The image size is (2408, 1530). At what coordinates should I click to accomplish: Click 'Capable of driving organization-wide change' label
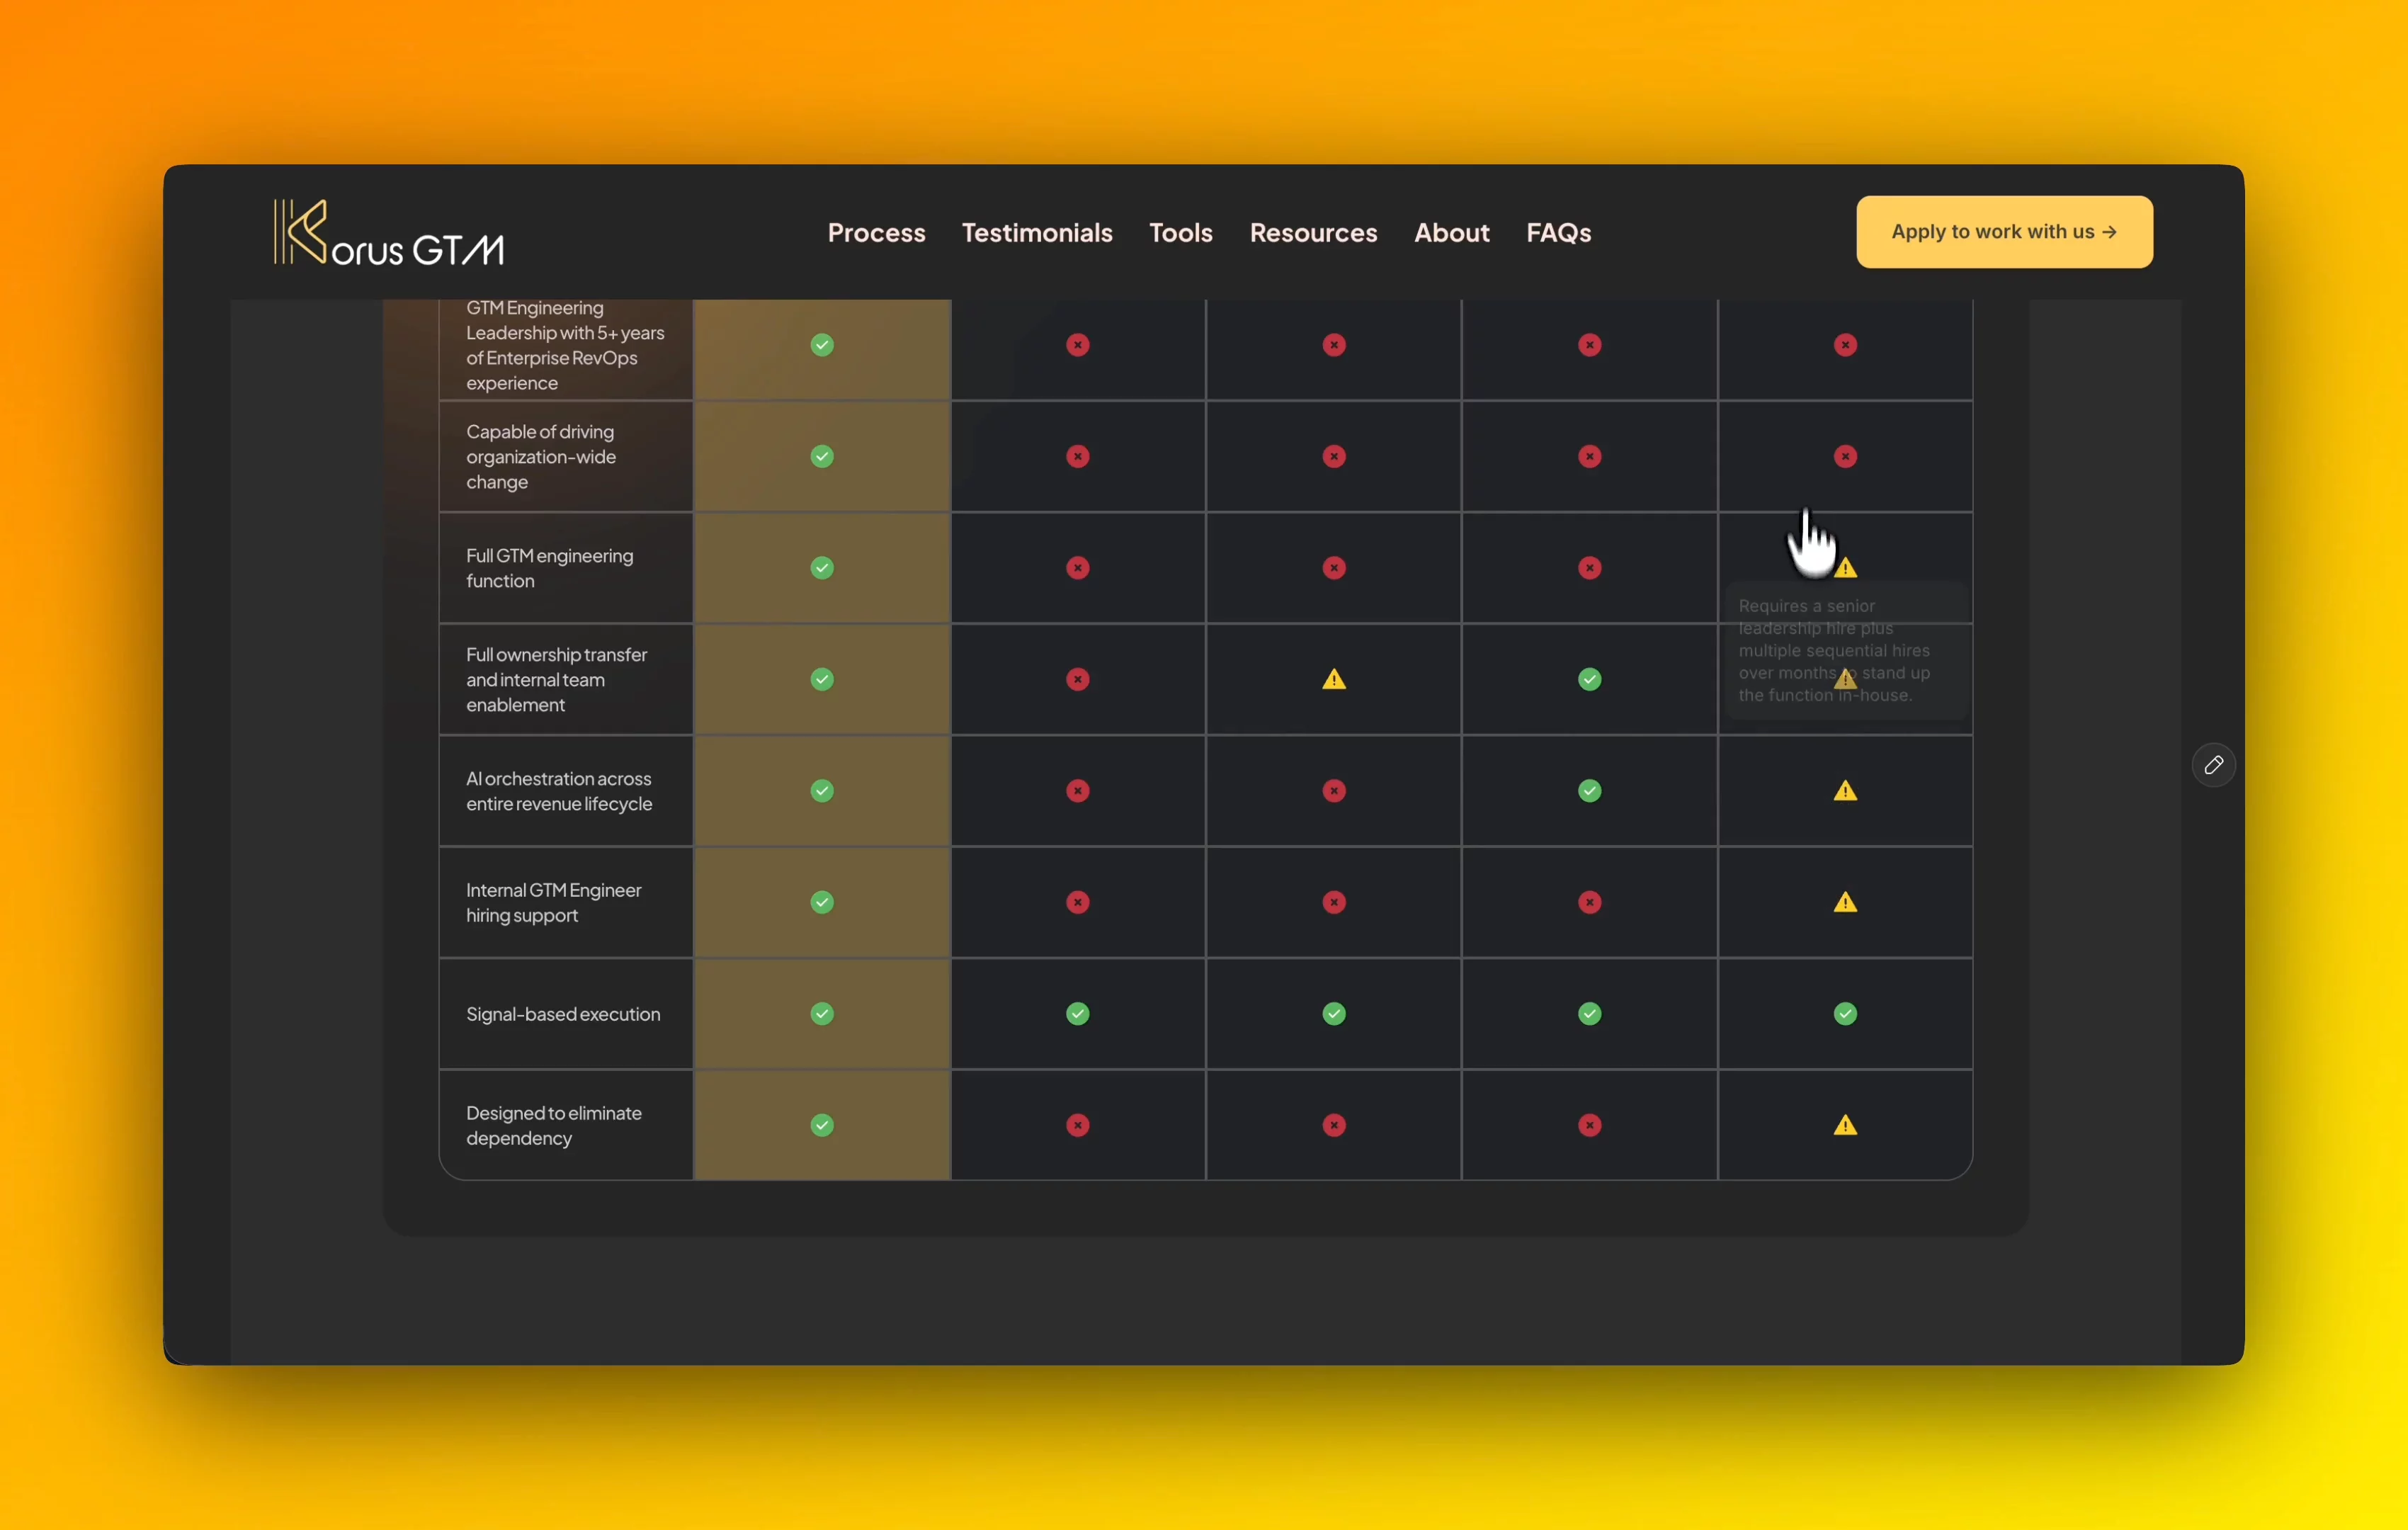point(541,457)
